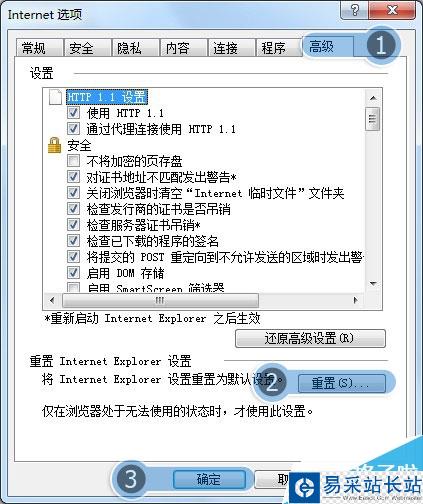Click the HTTP 1.1 settings page icon

coord(55,97)
